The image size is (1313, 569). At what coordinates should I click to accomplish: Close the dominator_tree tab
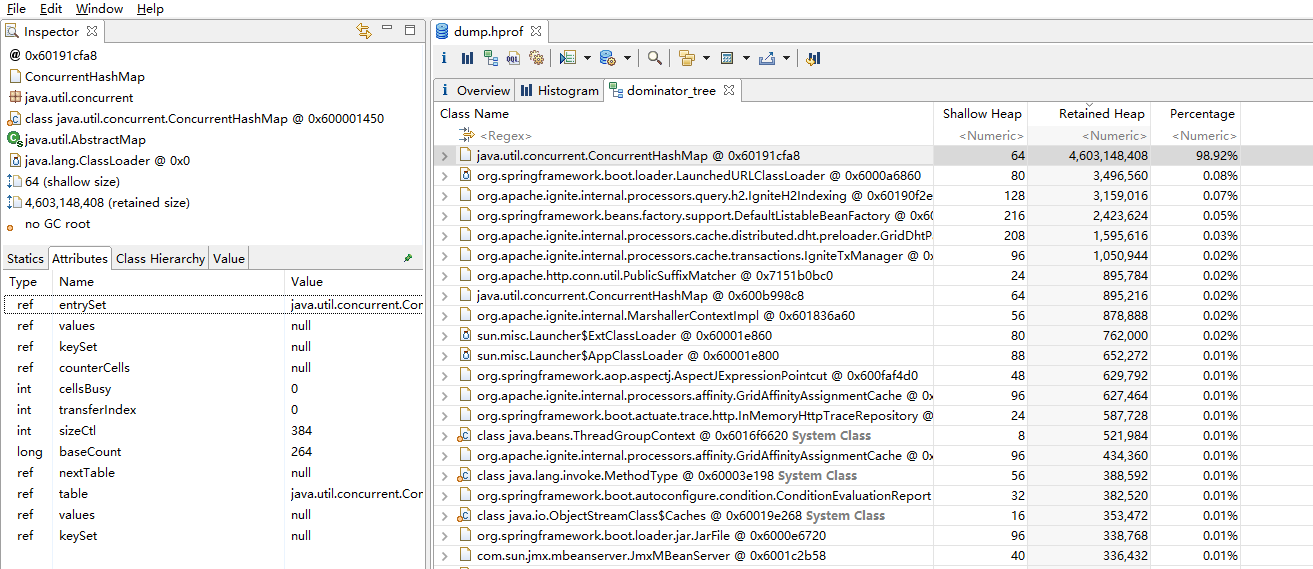point(729,90)
